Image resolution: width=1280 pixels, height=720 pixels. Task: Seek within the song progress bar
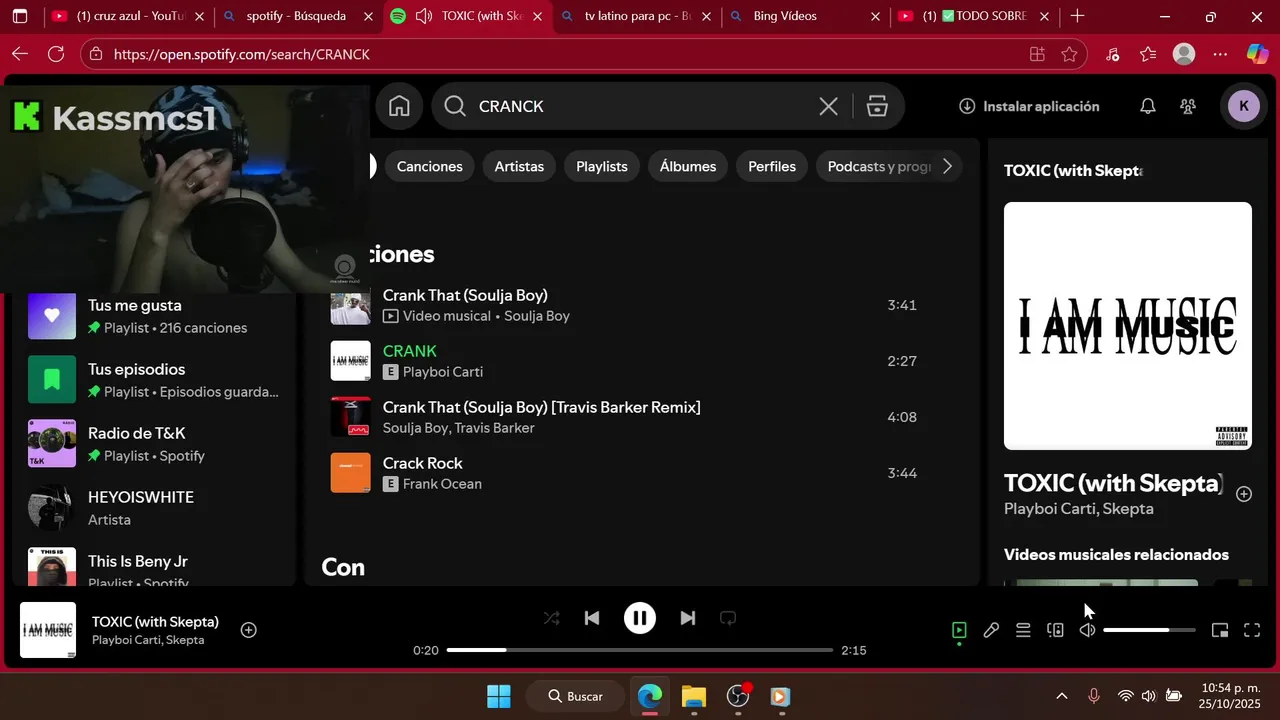tap(640, 650)
